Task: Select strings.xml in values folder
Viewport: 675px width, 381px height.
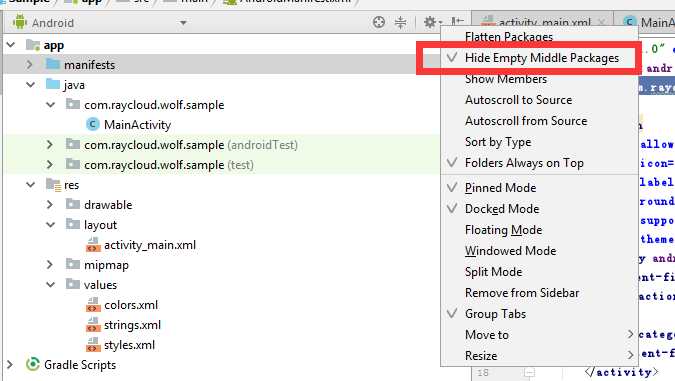Action: coord(132,325)
